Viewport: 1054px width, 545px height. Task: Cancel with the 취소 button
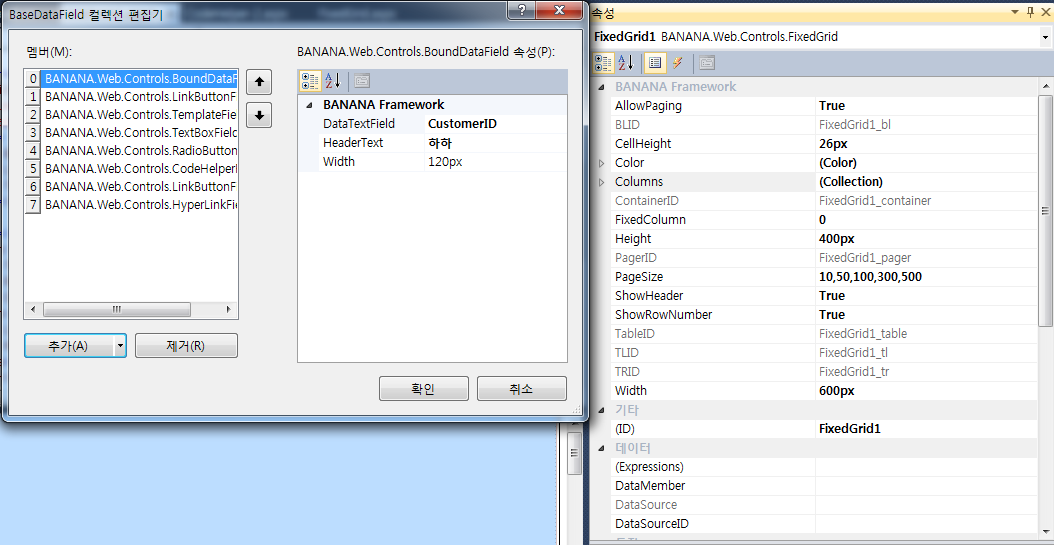(x=522, y=389)
